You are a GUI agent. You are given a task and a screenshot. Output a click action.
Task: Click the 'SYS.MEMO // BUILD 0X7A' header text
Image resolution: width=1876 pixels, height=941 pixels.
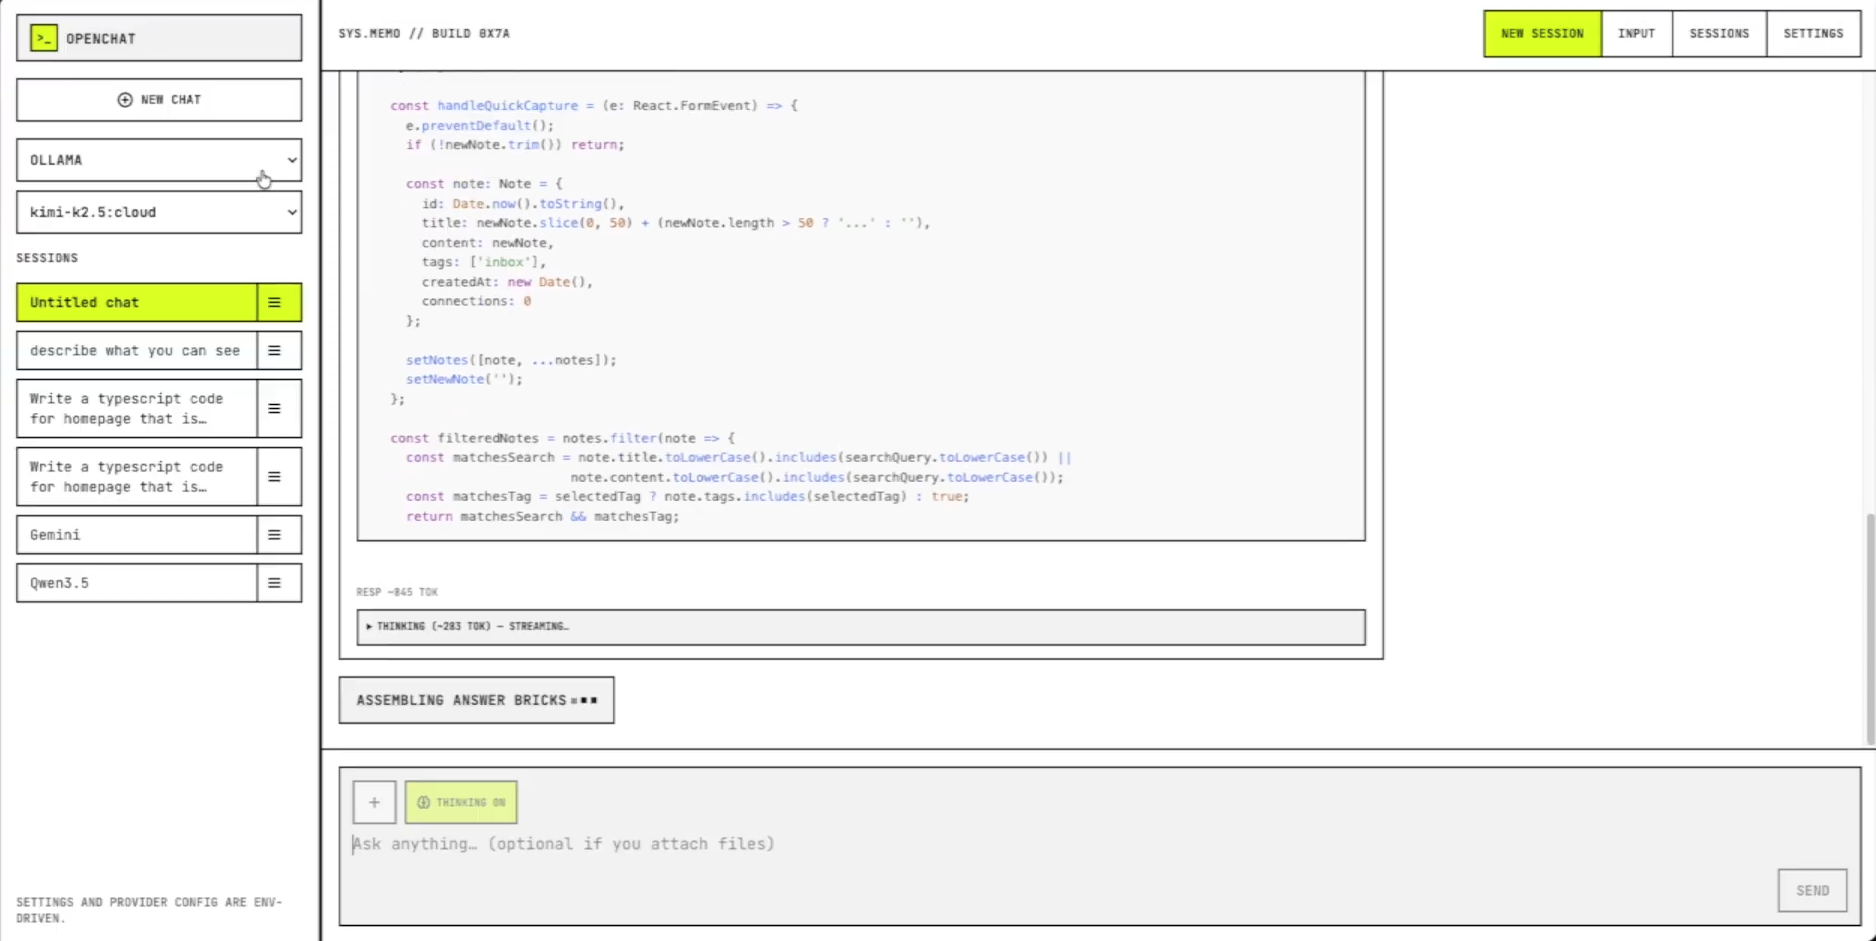424,33
